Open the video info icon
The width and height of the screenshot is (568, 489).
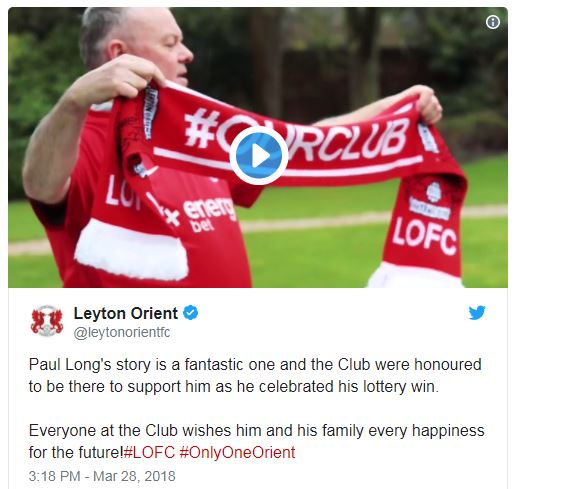[493, 22]
